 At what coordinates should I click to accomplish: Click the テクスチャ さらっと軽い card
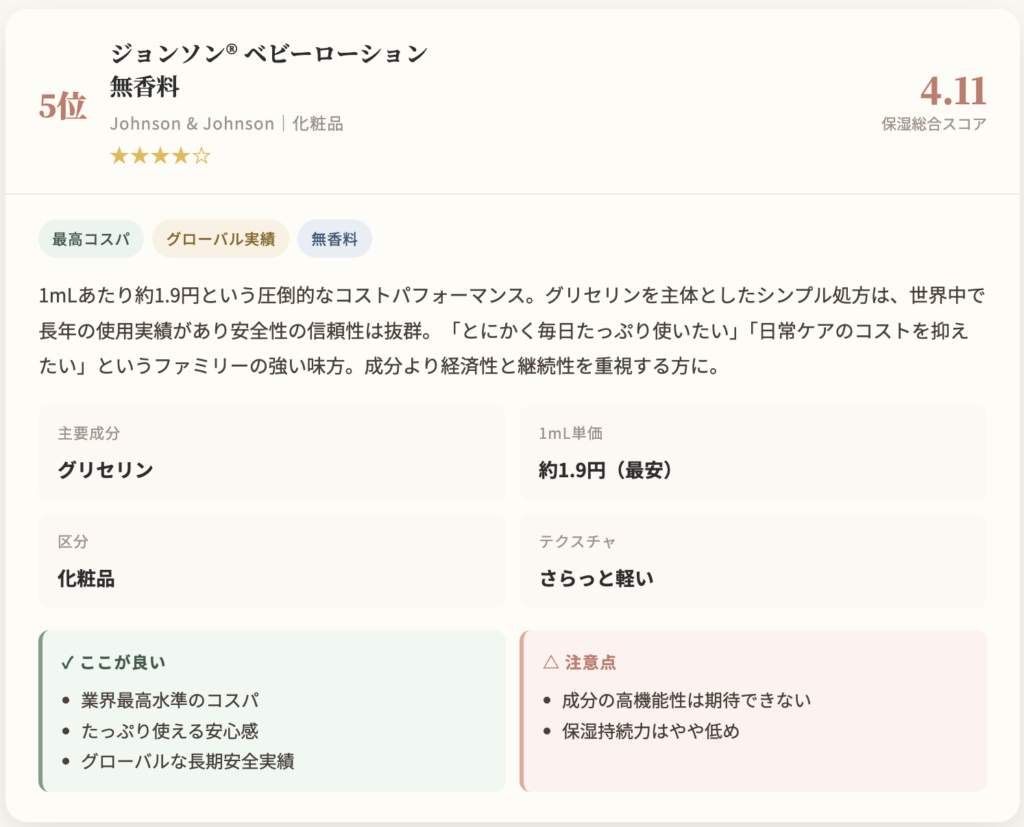tap(752, 560)
